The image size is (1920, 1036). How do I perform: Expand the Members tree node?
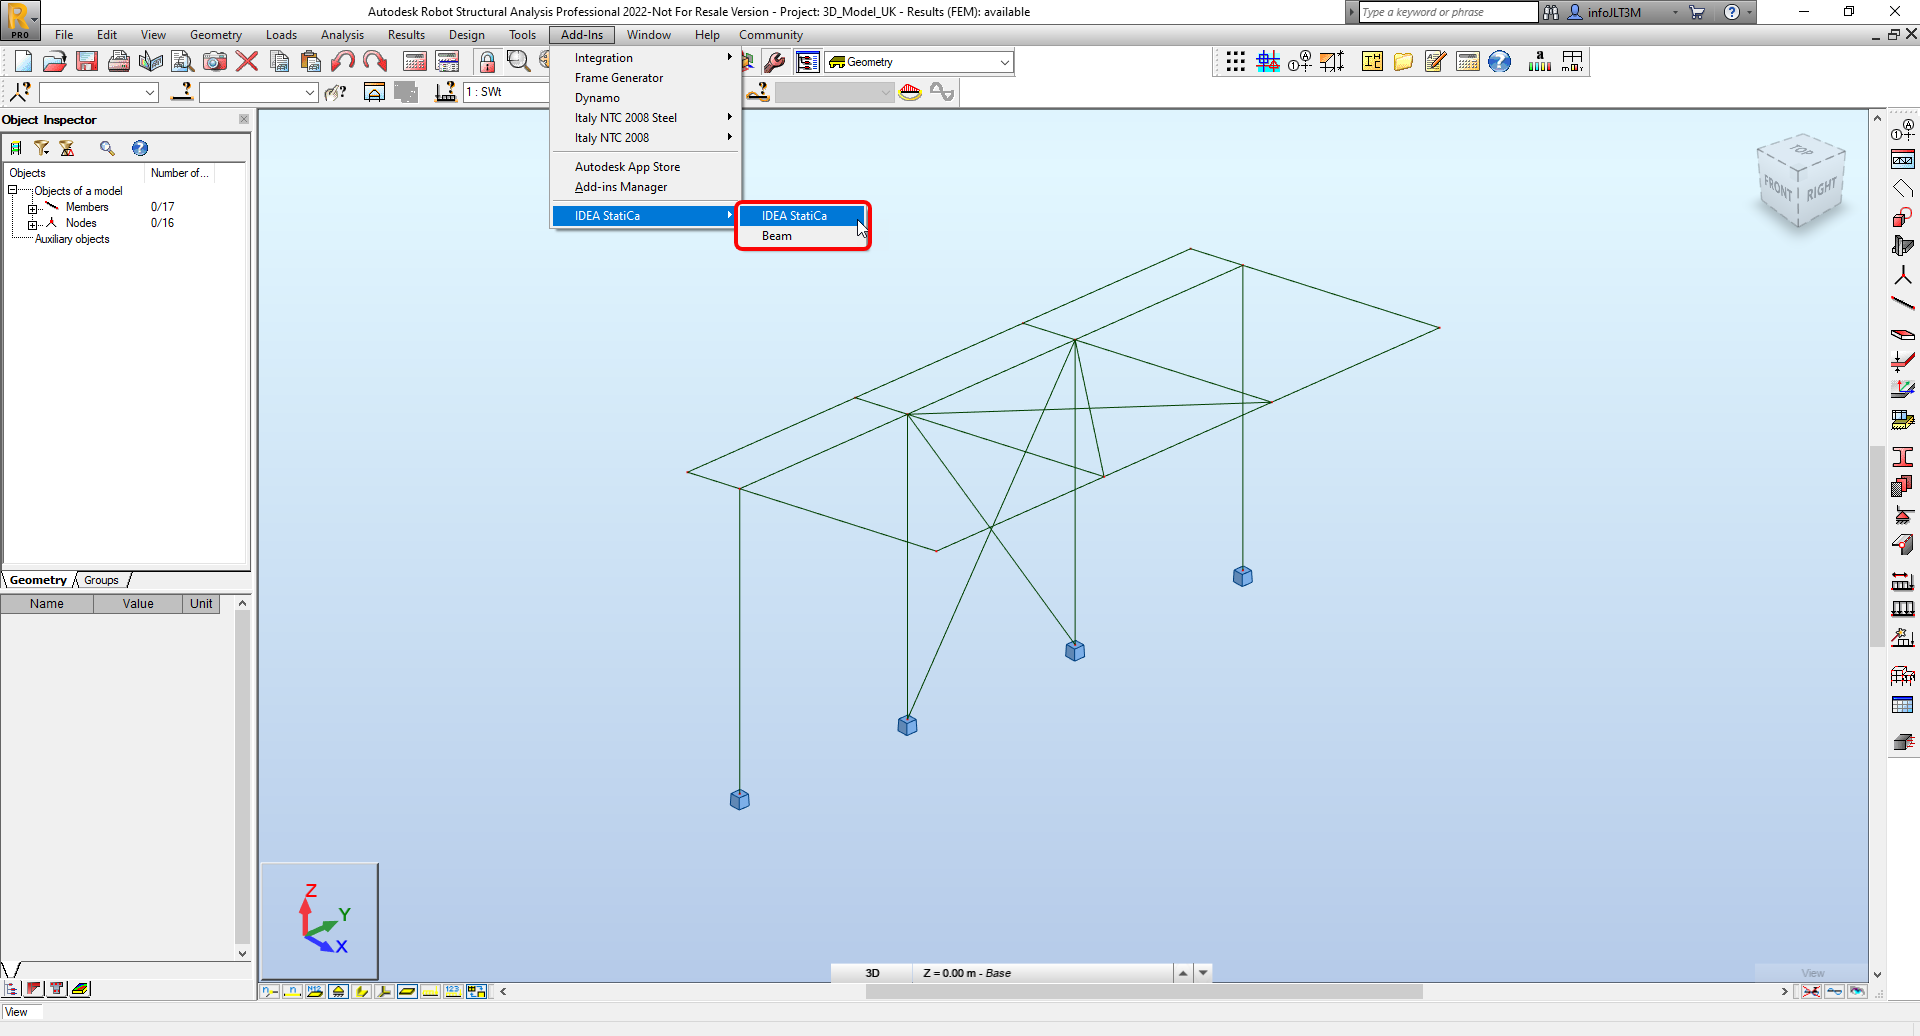[x=32, y=207]
